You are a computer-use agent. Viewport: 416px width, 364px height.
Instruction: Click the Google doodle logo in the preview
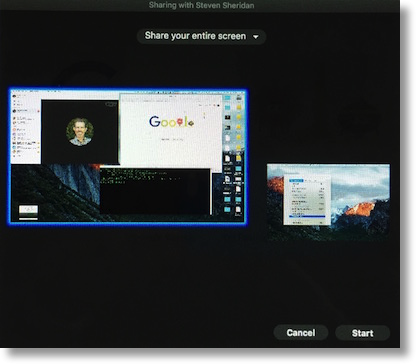pos(171,121)
